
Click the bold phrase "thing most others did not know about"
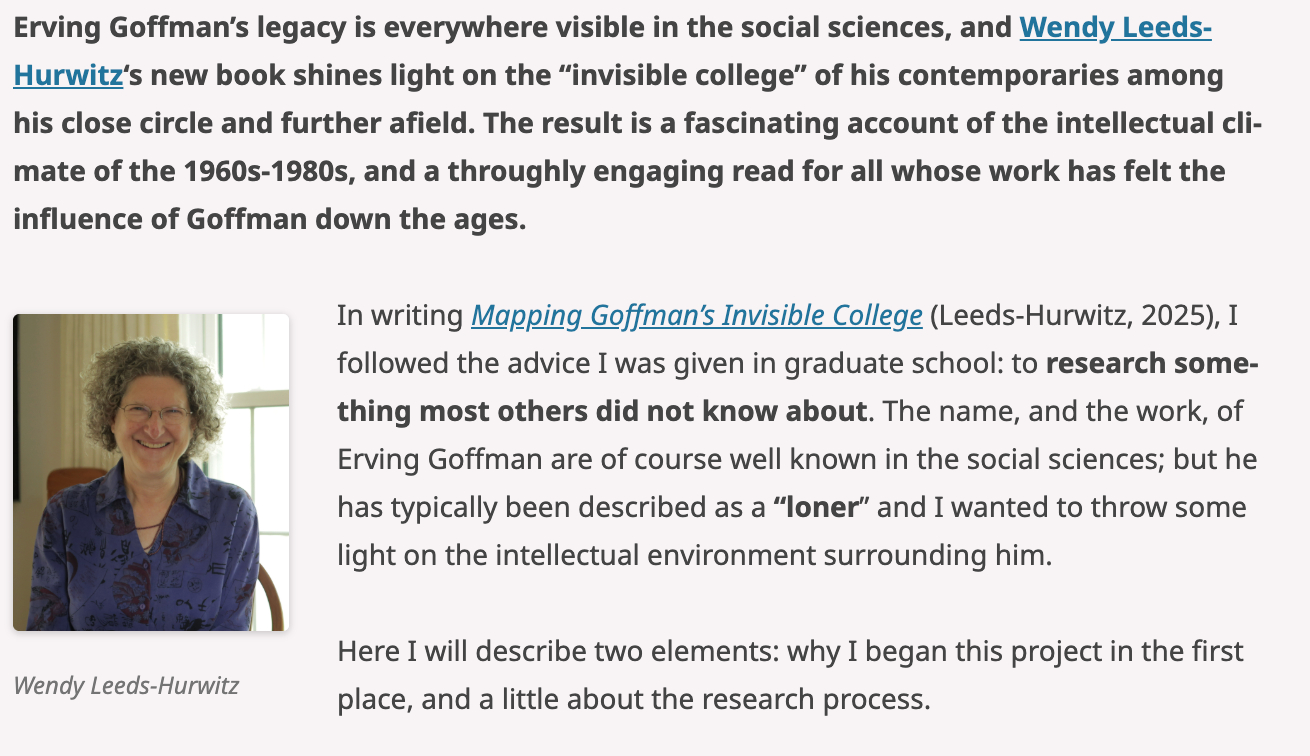(601, 411)
